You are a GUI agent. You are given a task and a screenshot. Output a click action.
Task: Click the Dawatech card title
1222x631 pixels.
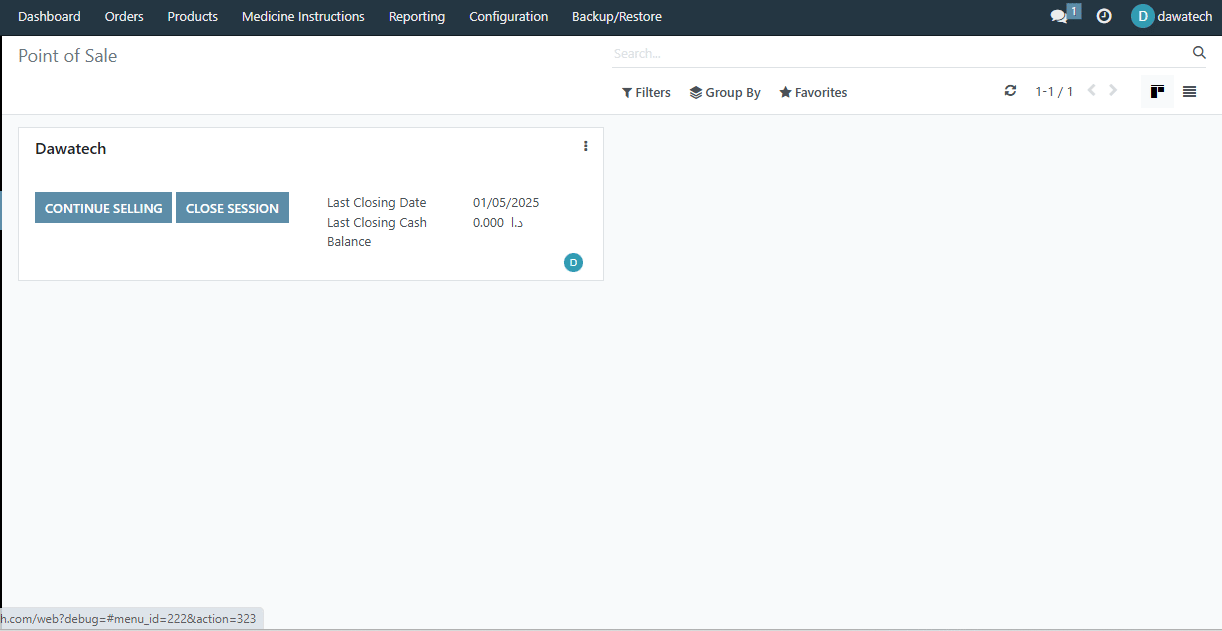click(x=70, y=149)
